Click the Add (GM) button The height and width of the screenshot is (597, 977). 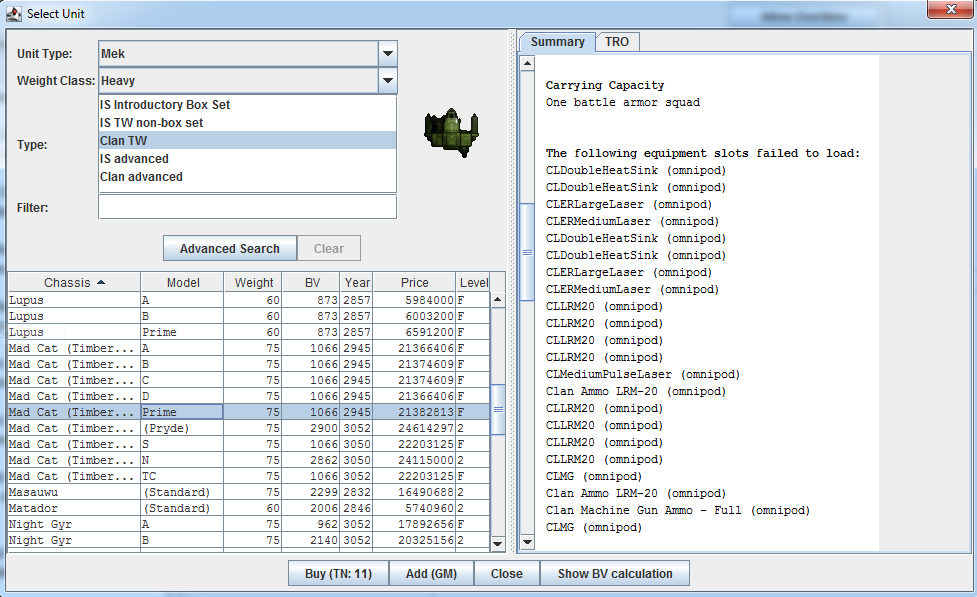click(x=431, y=573)
